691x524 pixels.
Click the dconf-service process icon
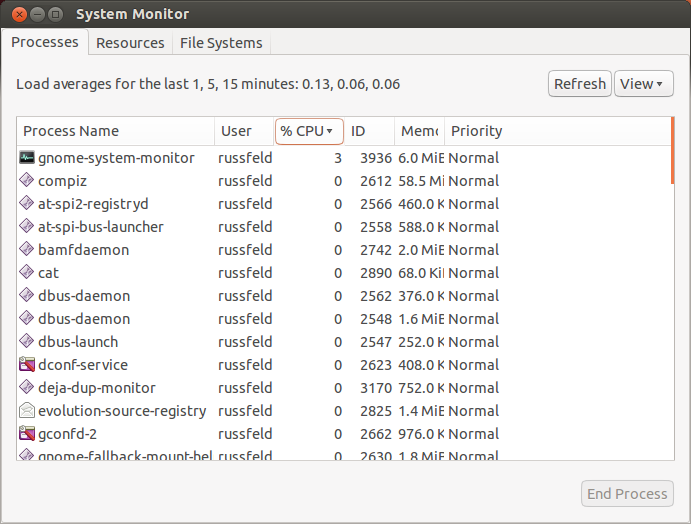click(x=27, y=365)
